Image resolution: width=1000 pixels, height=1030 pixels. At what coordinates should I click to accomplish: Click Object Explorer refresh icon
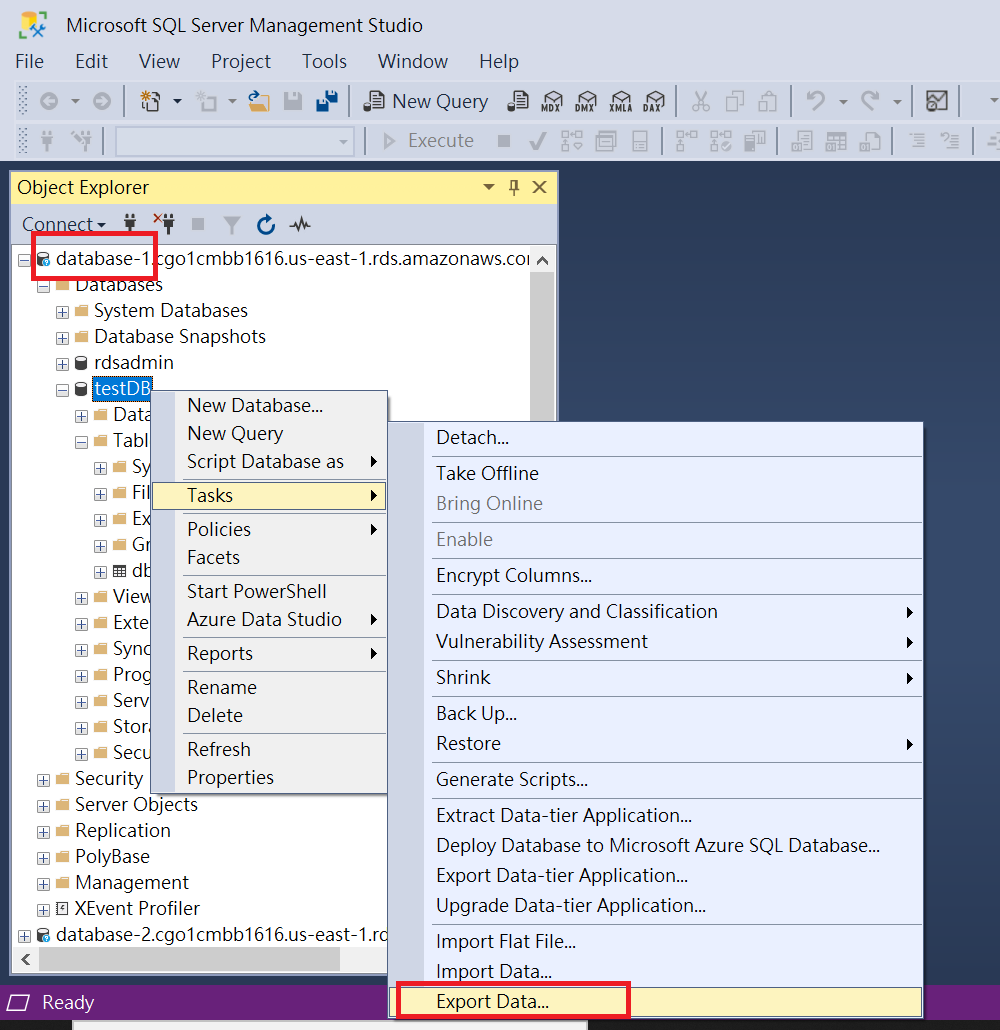[x=265, y=225]
